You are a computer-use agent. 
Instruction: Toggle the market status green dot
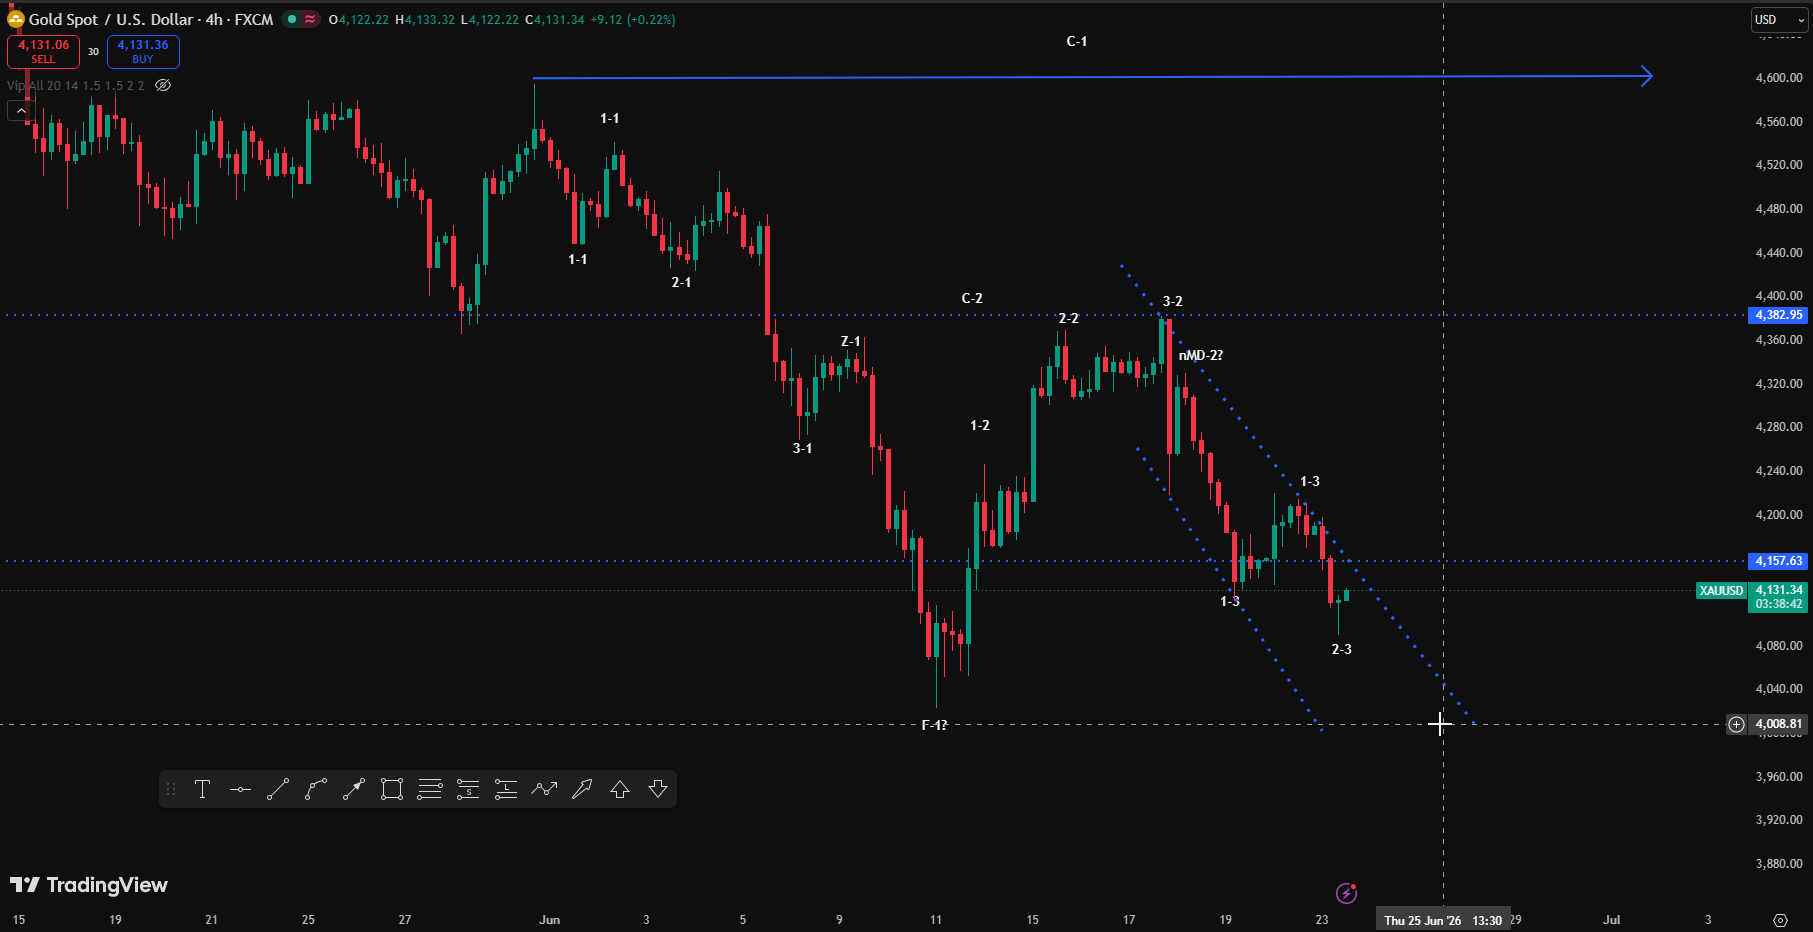click(x=292, y=19)
